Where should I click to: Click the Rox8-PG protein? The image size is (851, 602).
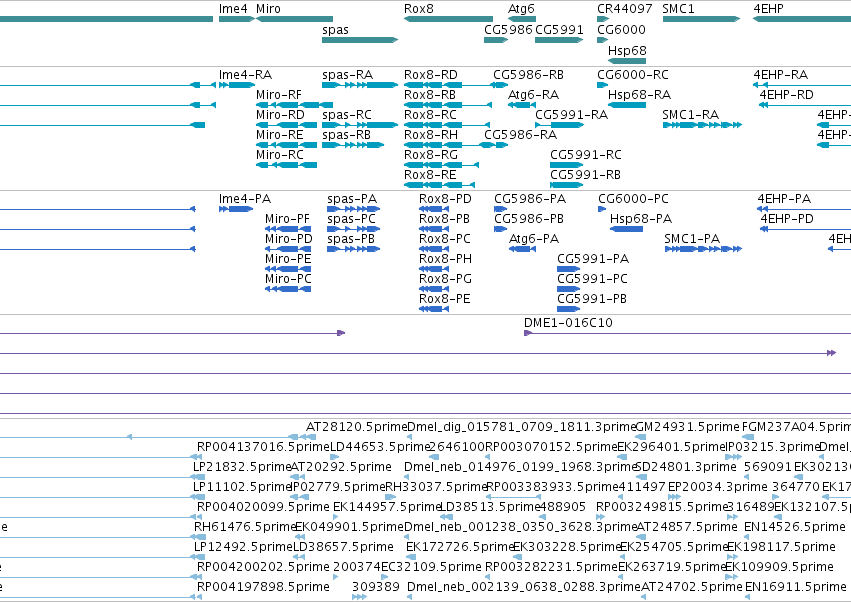434,289
